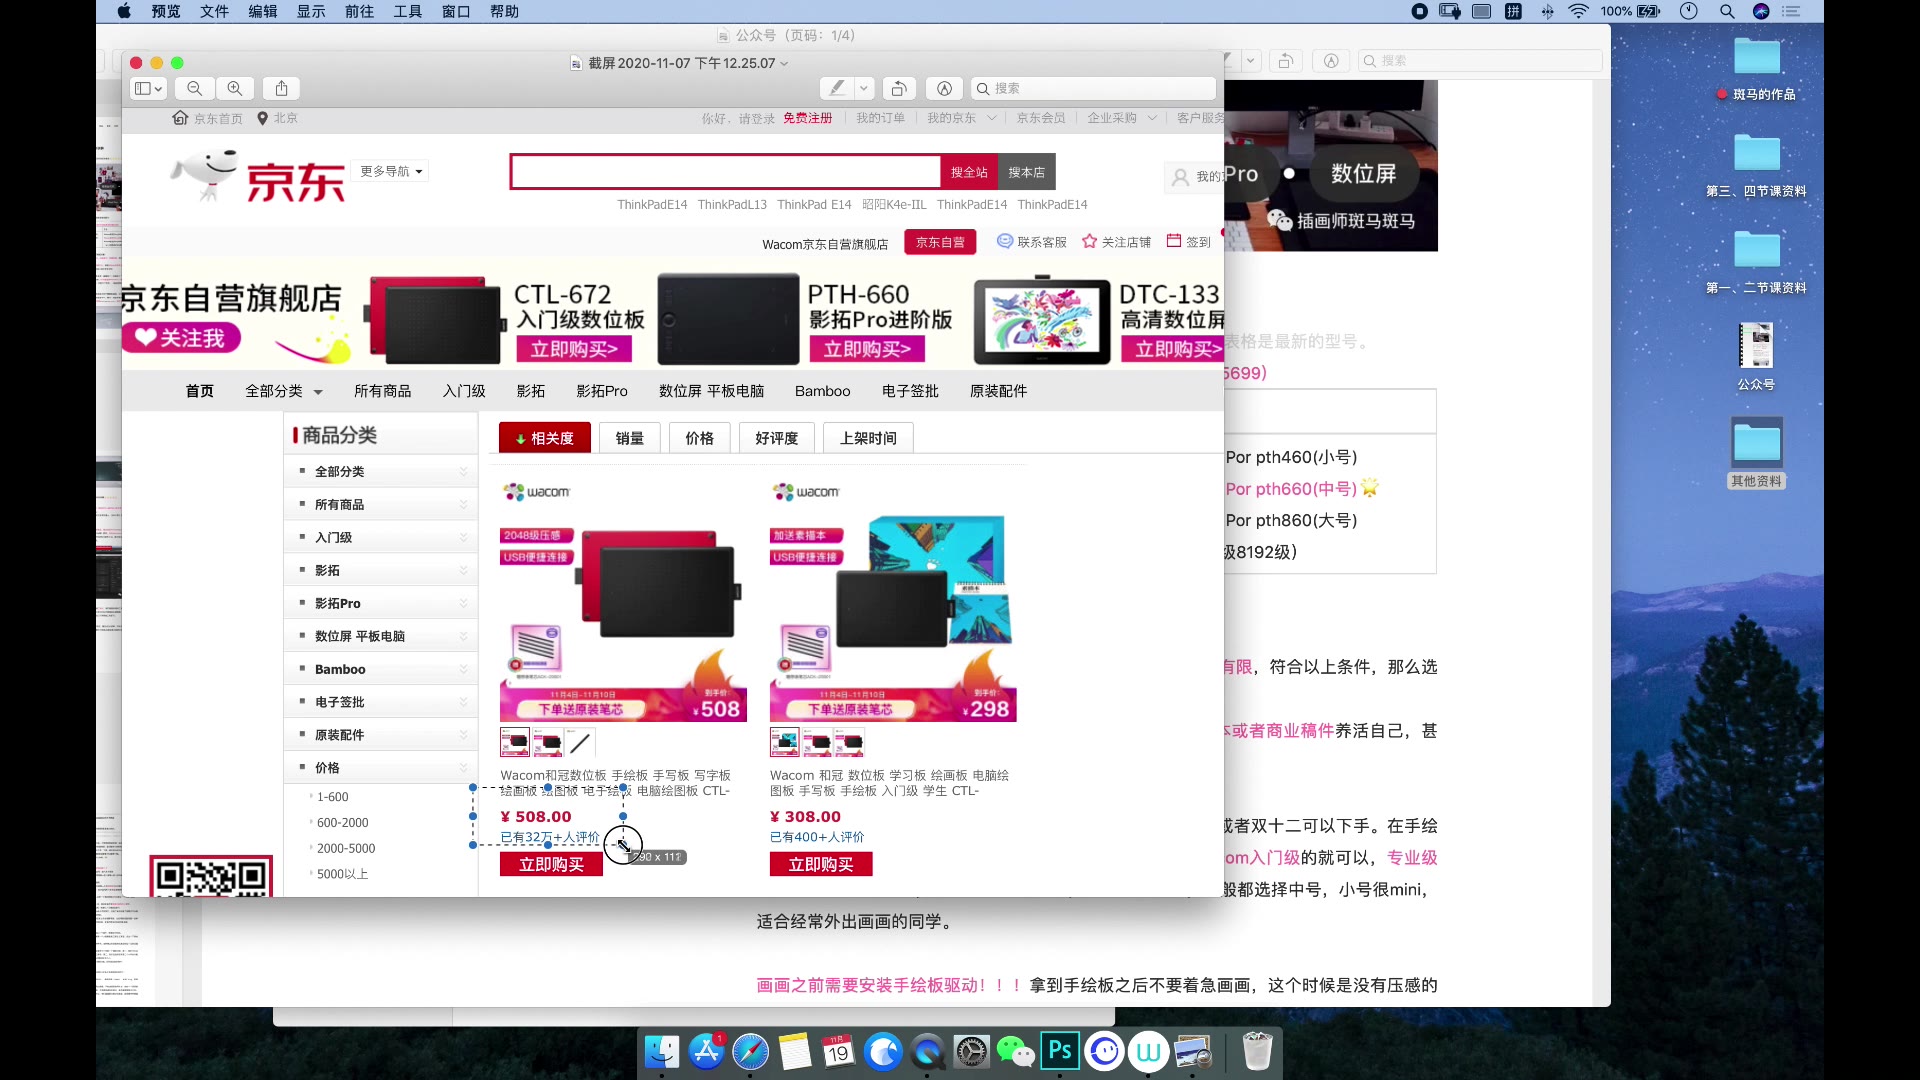Open the Trash in the Dock
Screen dimensions: 1920x1080
pyautogui.click(x=1257, y=1051)
